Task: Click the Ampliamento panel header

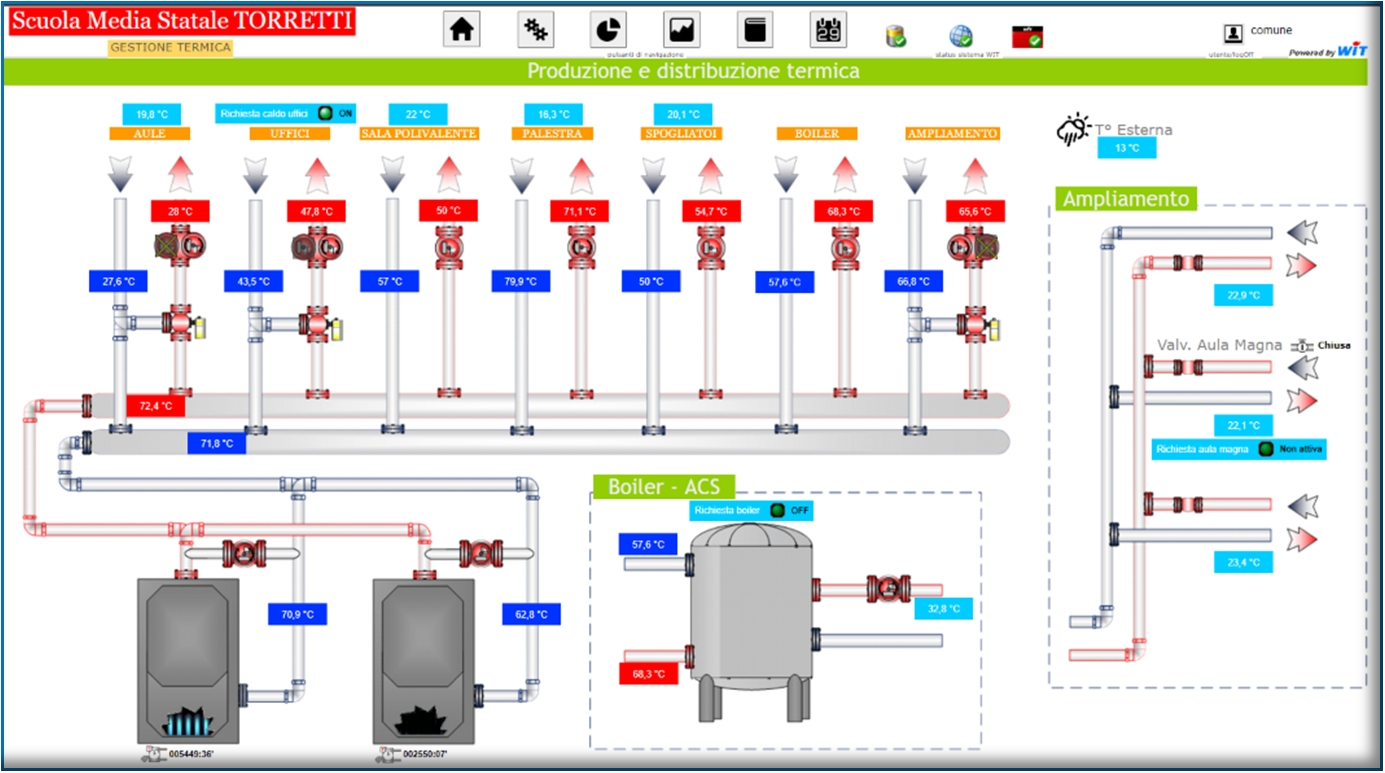Action: pyautogui.click(x=1126, y=199)
